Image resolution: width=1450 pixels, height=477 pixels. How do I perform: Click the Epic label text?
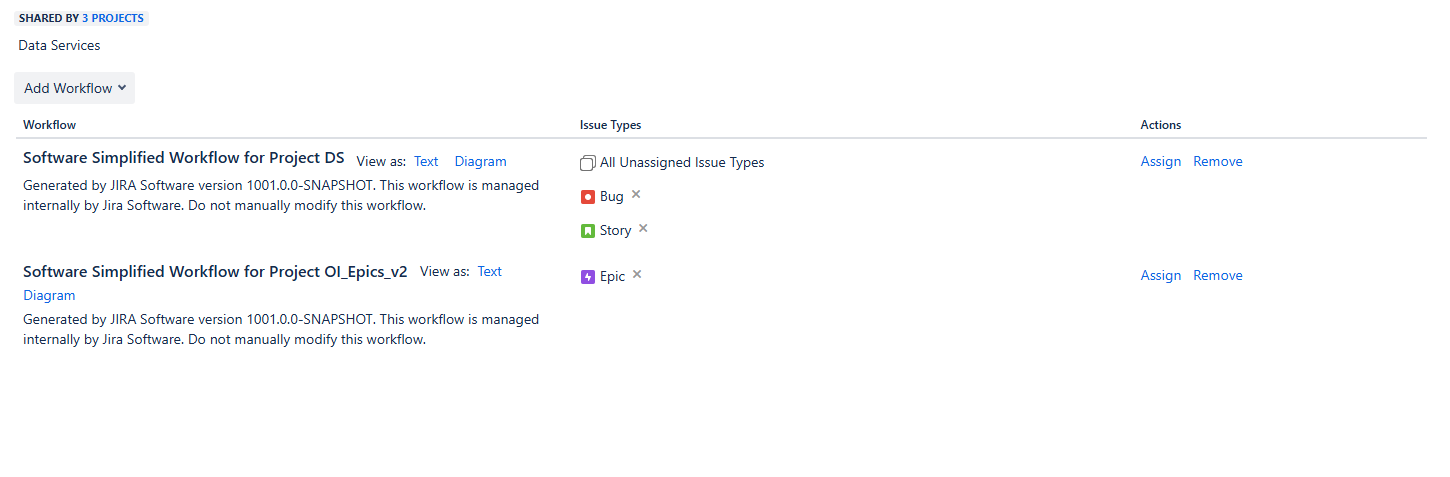[x=612, y=277]
